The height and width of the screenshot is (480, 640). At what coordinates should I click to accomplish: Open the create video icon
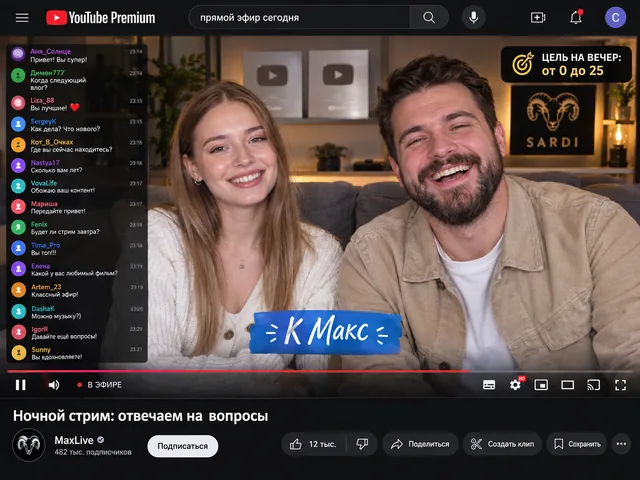coord(538,18)
